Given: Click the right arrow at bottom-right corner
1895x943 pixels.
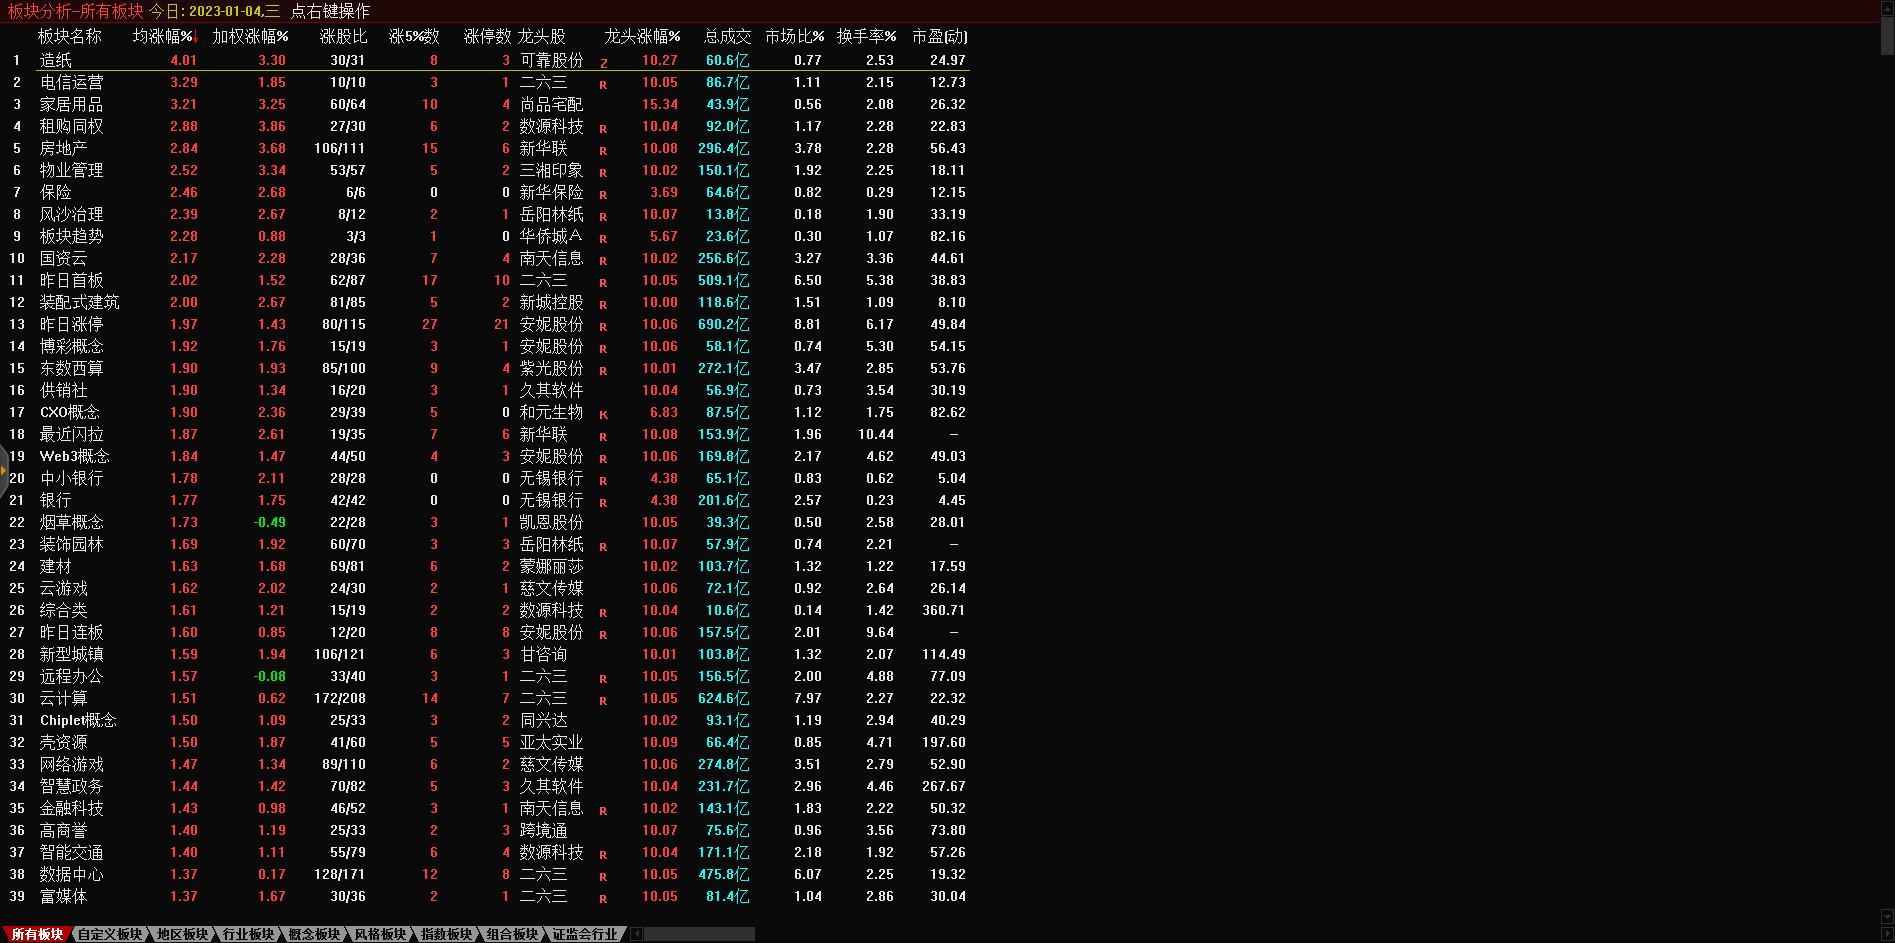Looking at the screenshot, I should point(1887,934).
